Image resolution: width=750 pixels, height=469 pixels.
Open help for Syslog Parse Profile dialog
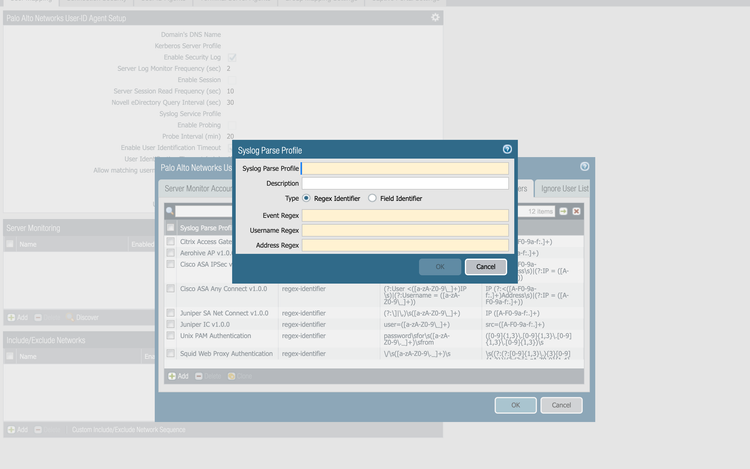[x=507, y=149]
